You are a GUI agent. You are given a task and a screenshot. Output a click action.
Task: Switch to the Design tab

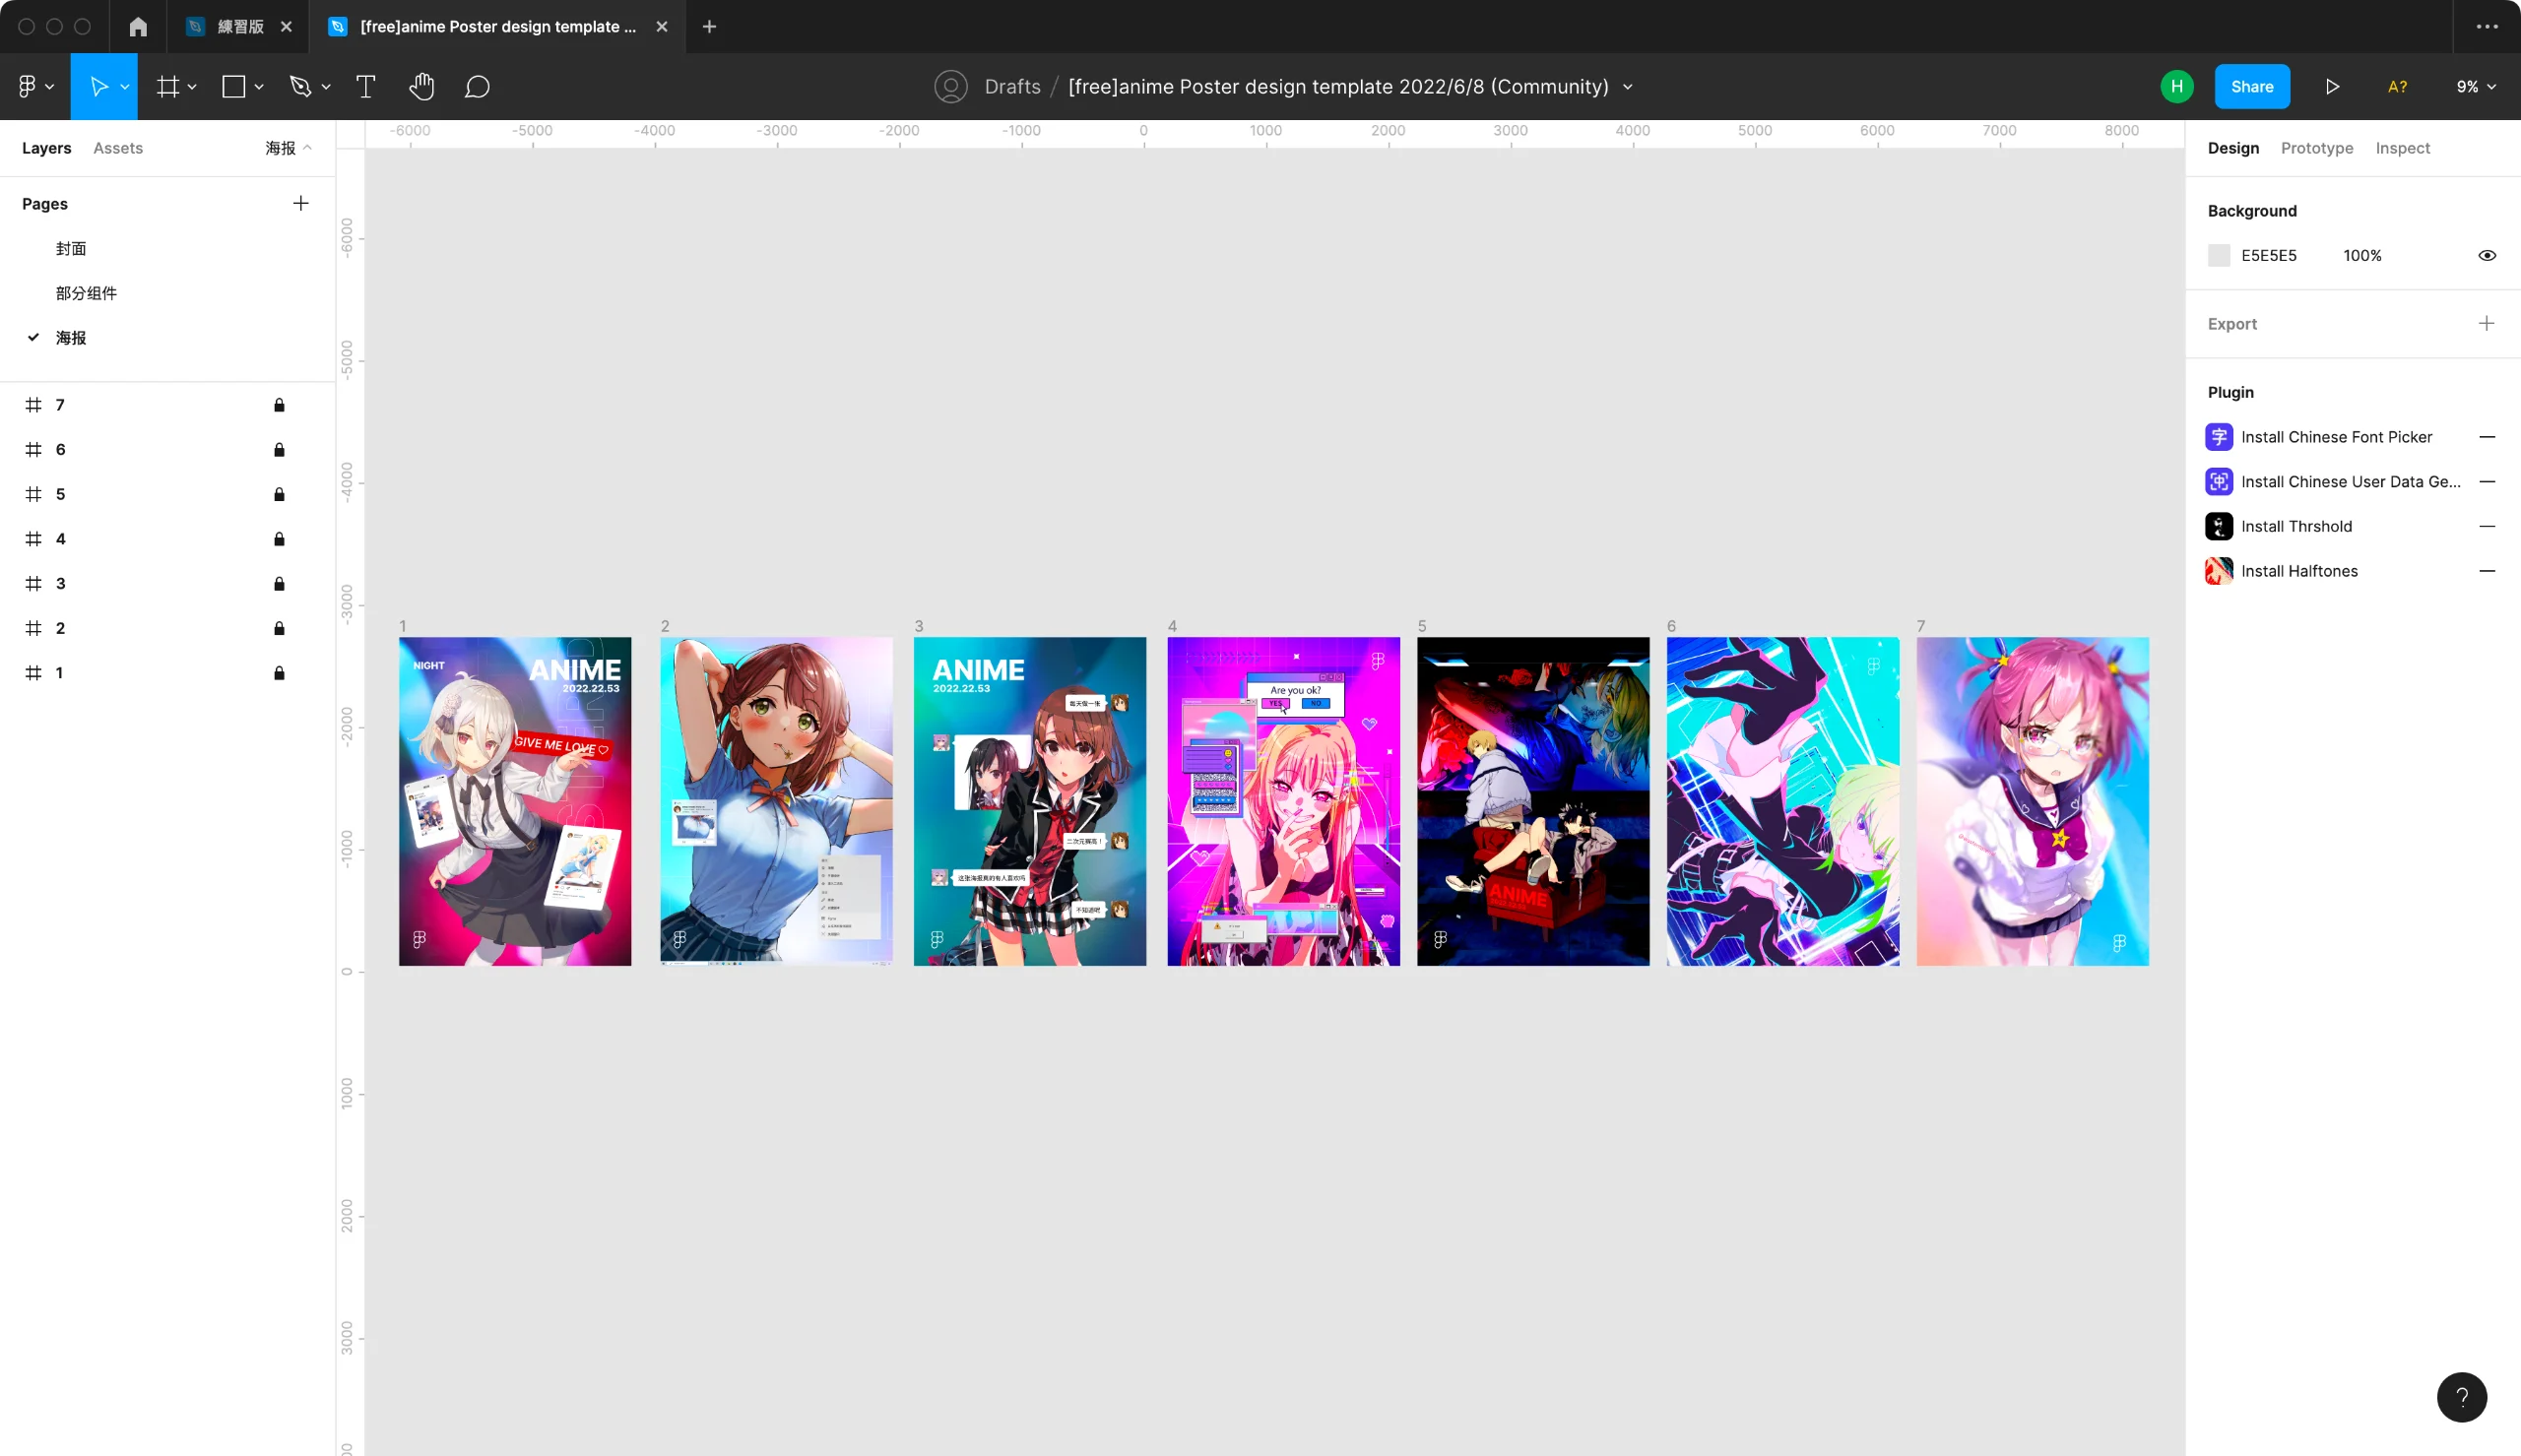(2233, 148)
